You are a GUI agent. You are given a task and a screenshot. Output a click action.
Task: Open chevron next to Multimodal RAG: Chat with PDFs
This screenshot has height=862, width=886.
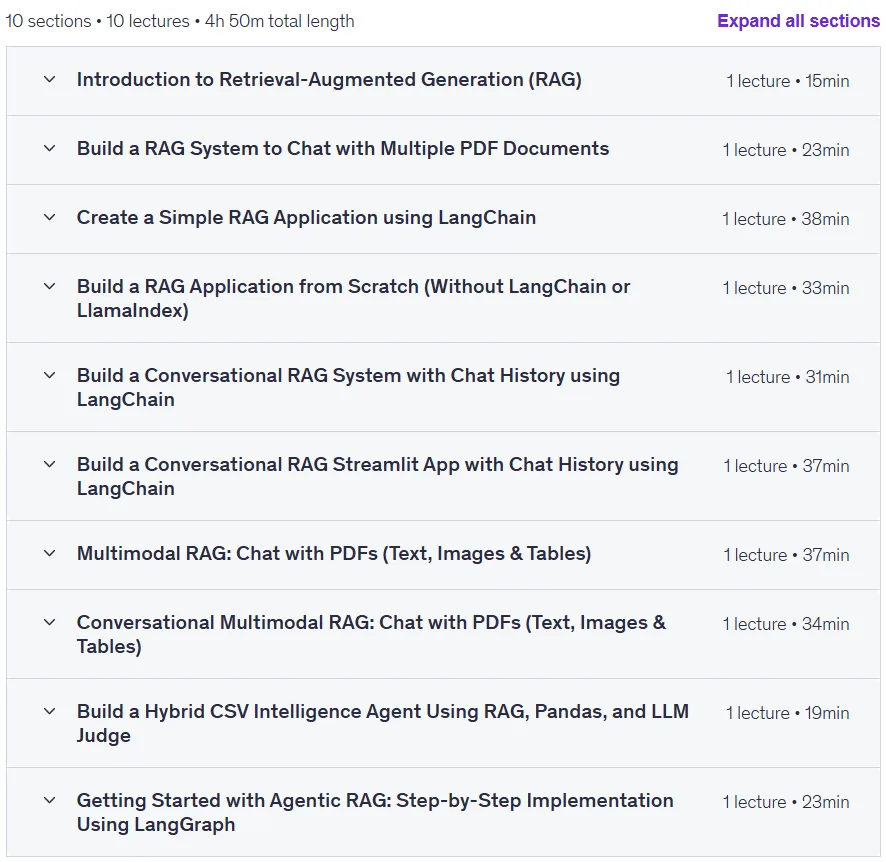pos(50,554)
